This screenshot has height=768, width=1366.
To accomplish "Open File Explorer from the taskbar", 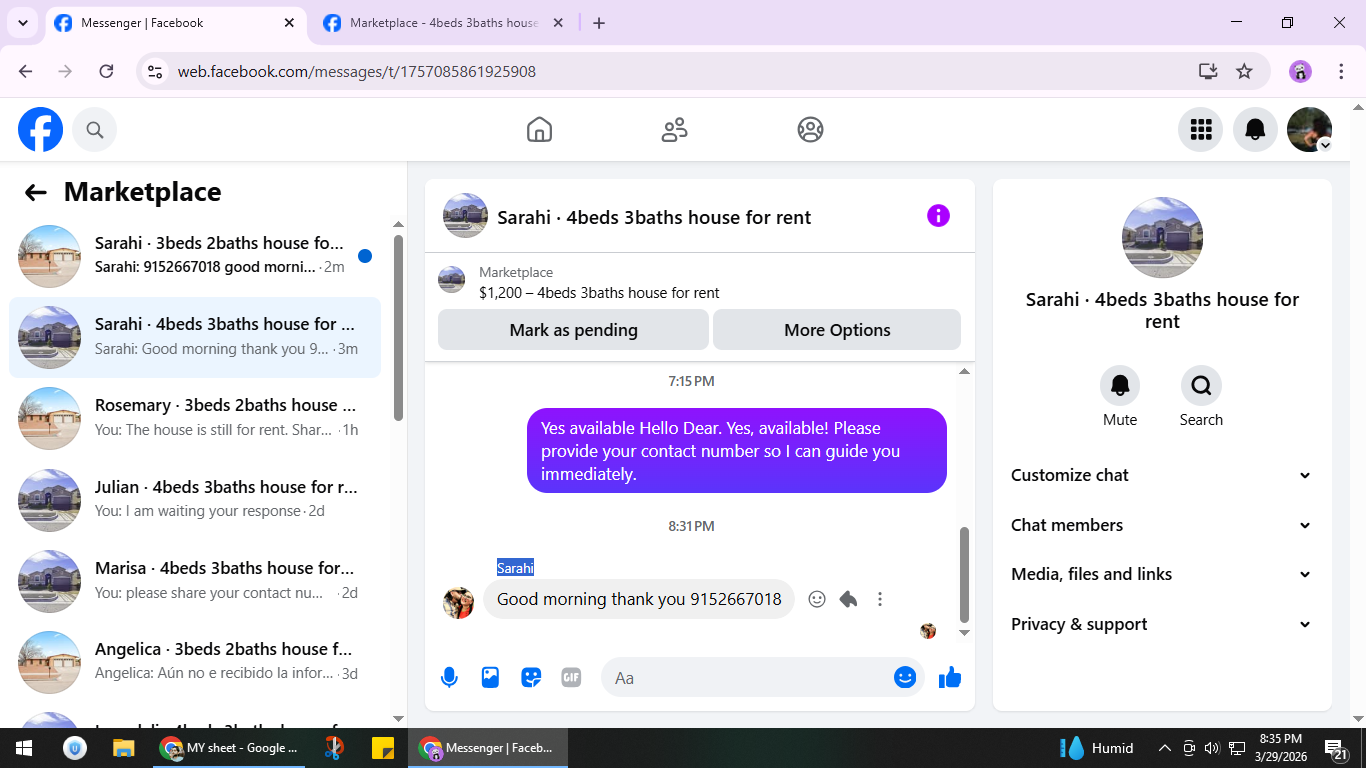I will 124,748.
